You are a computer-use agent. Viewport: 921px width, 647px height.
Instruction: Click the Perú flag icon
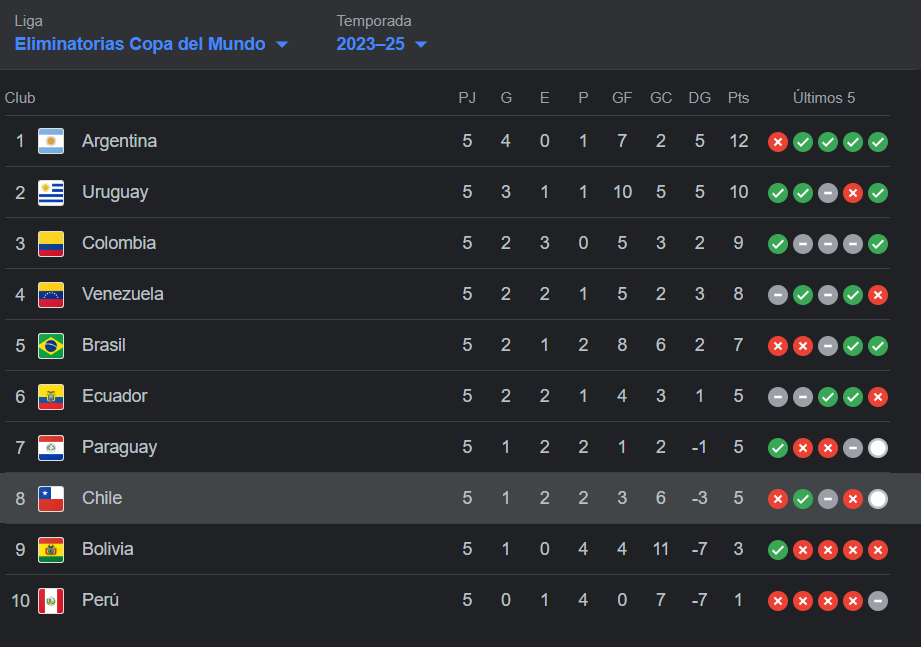[x=51, y=600]
